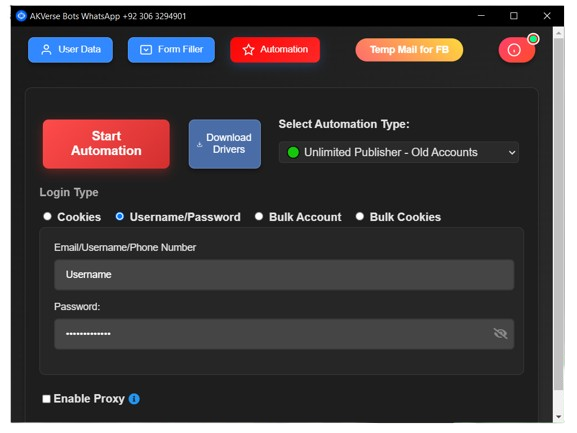
Task: Open the Automation tab
Action: pos(275,50)
